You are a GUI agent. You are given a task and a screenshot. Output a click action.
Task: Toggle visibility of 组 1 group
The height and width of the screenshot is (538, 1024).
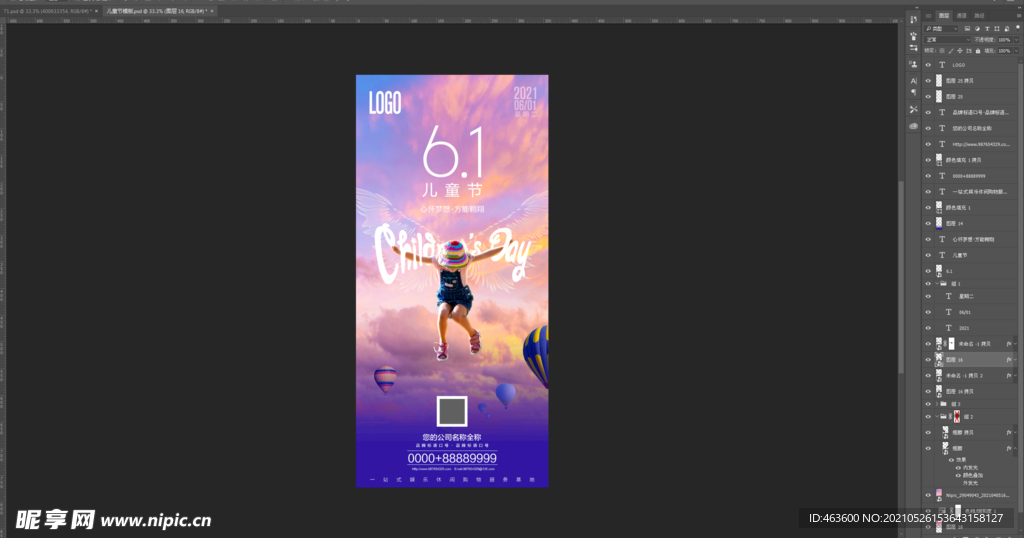click(928, 283)
